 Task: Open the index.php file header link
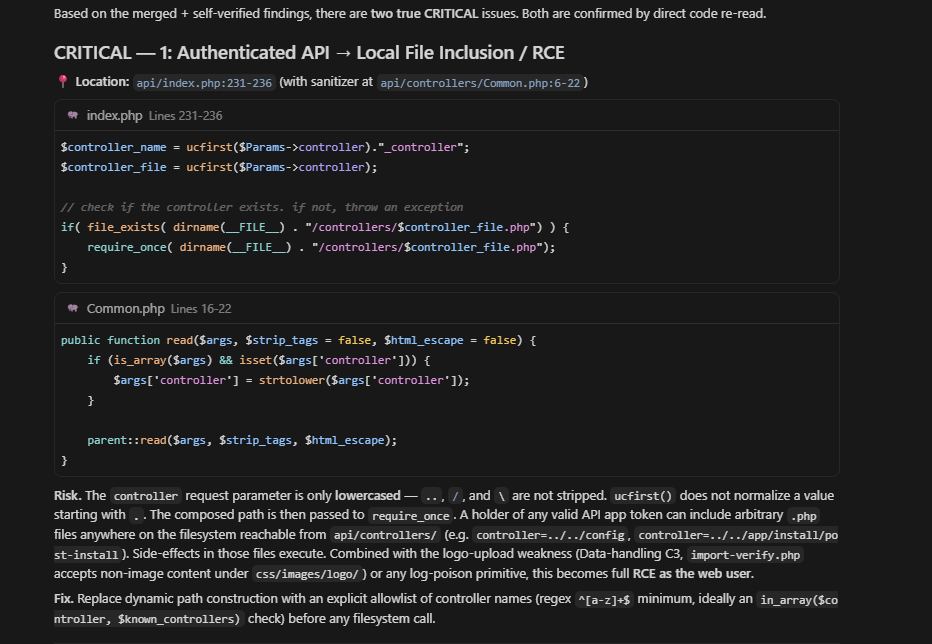pos(114,115)
